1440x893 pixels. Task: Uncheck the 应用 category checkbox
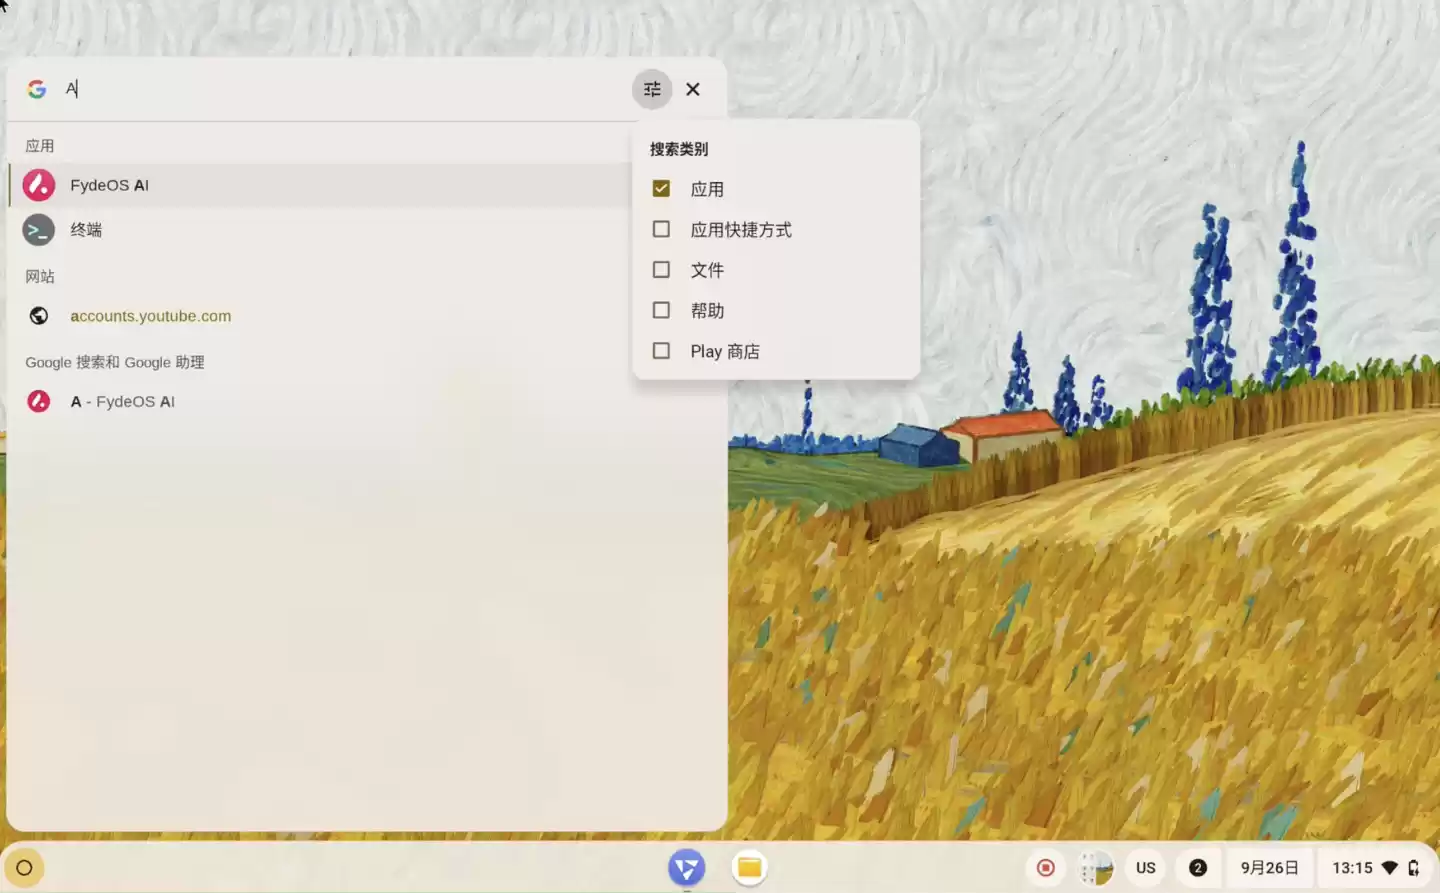click(661, 188)
